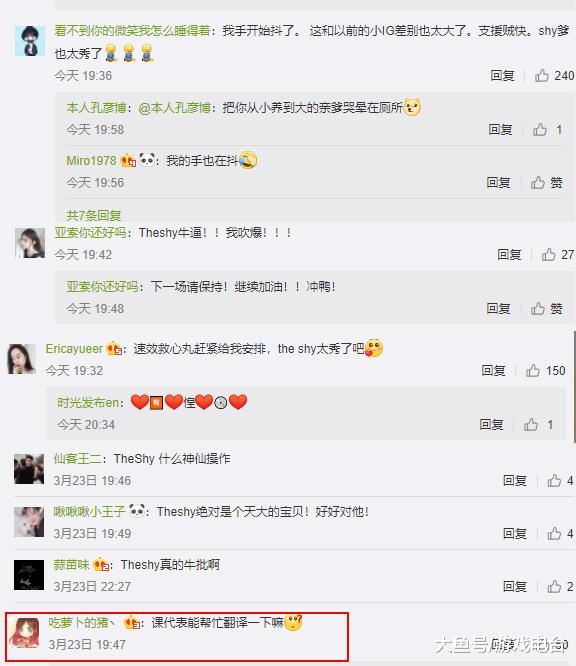This screenshot has width=576, height=666.
Task: Expand the 共7条回复 replies thread
Action: [94, 215]
